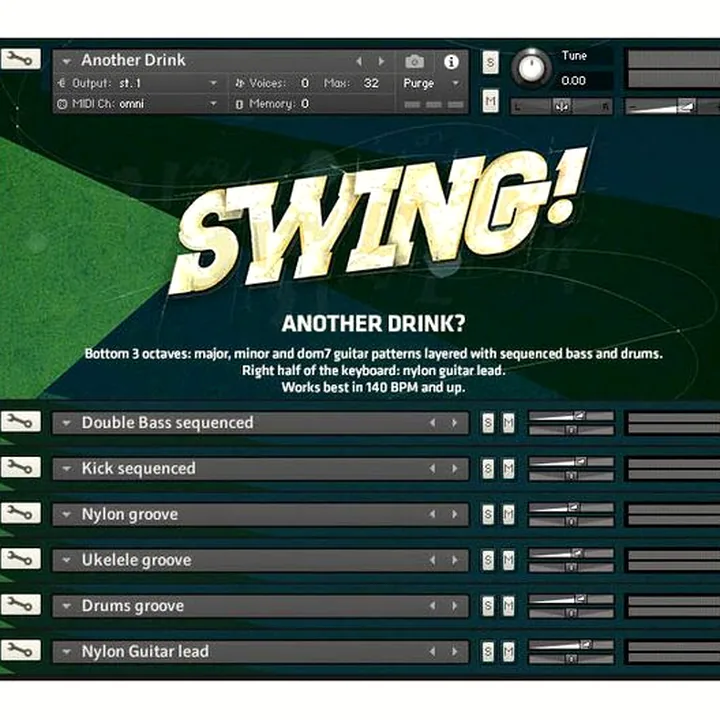
Task: Expand Double Bass sequenced name triangle
Action: tap(67, 423)
